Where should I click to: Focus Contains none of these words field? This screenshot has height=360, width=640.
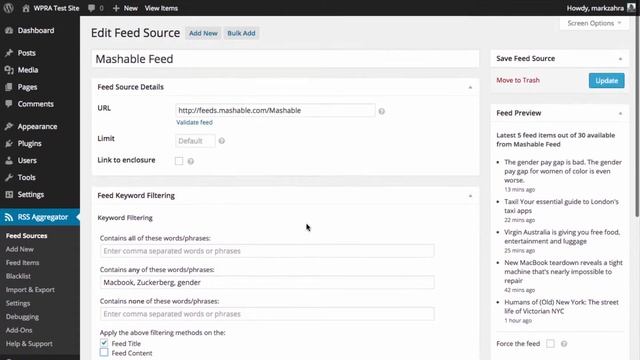267,314
